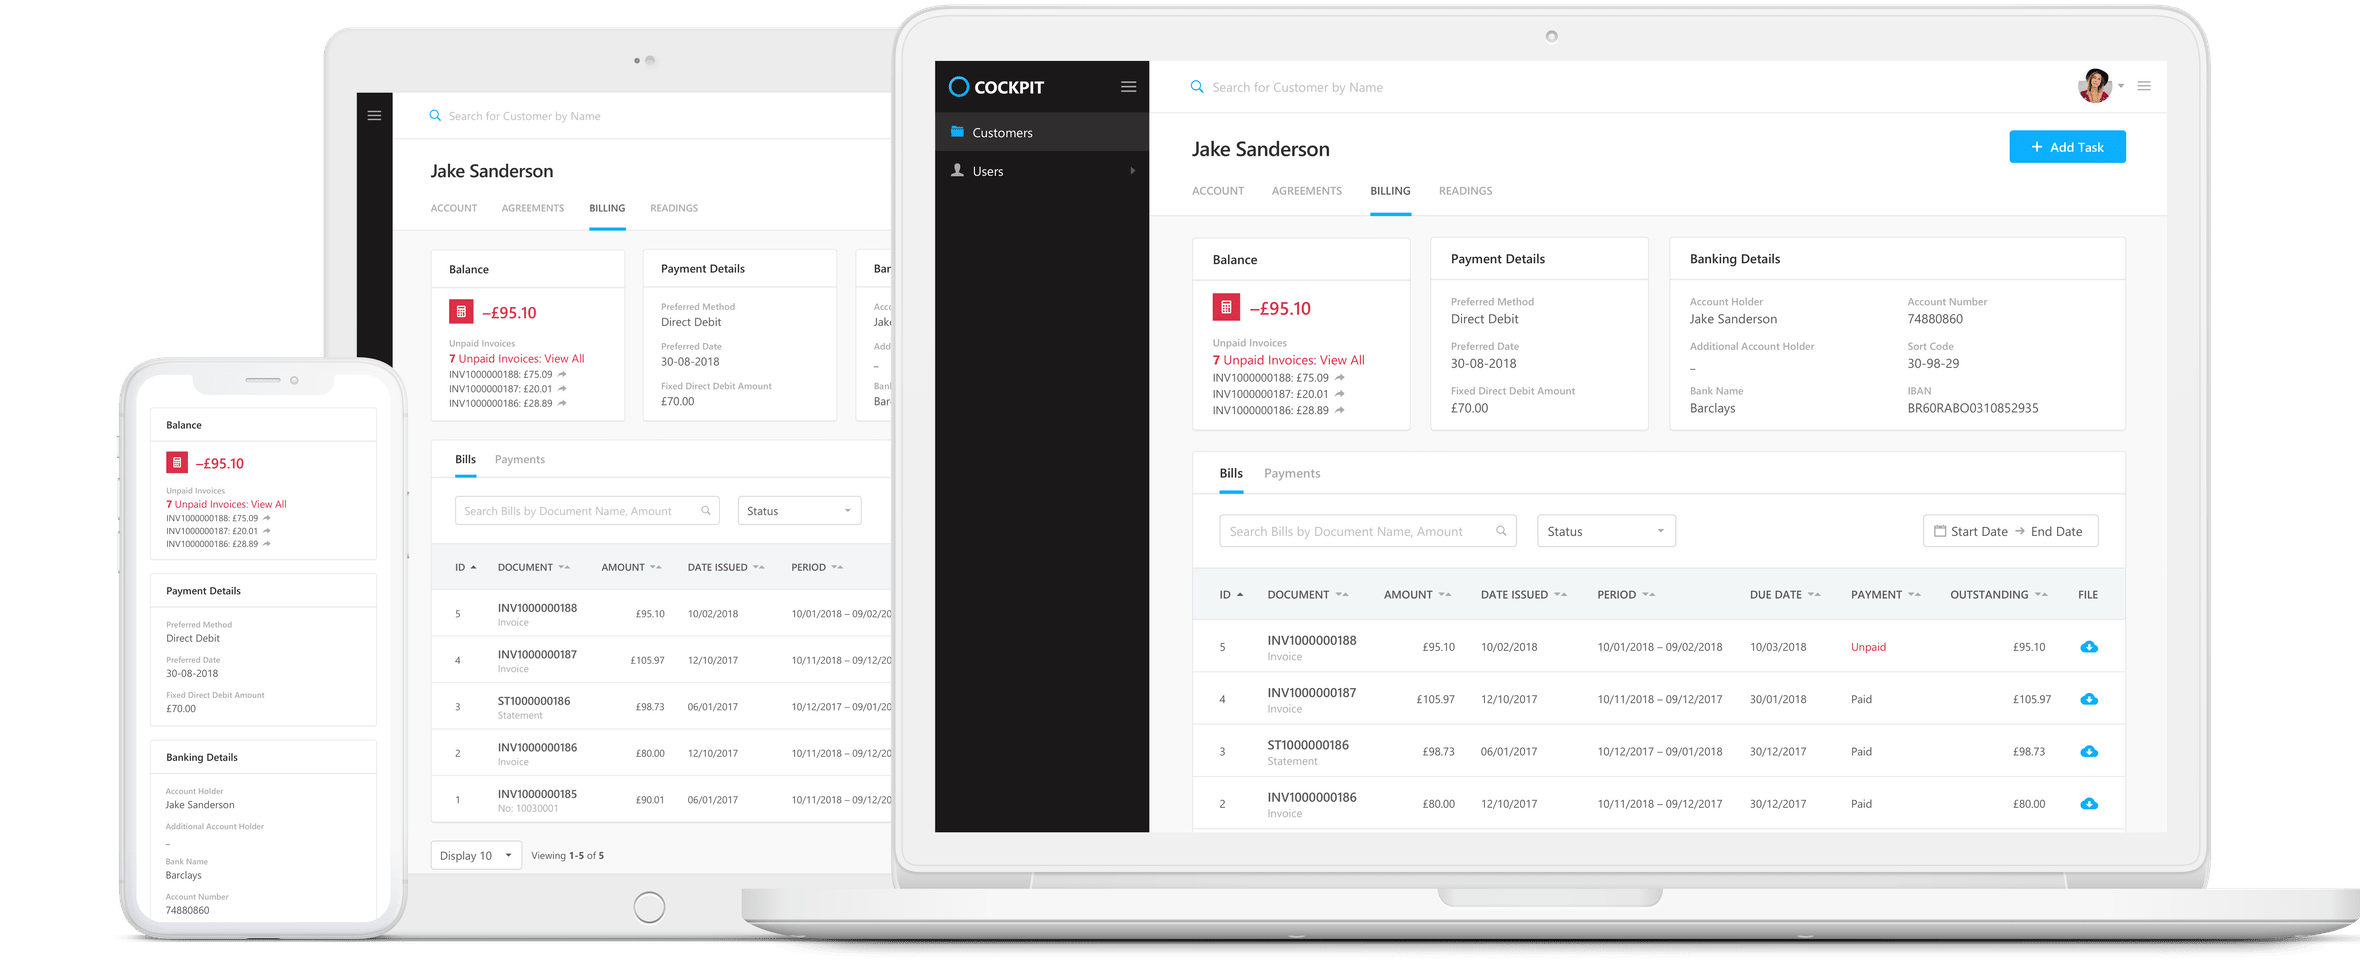Click the hamburger menu beside Cockpit logo
Screen dimensions: 2360x966
(1128, 87)
